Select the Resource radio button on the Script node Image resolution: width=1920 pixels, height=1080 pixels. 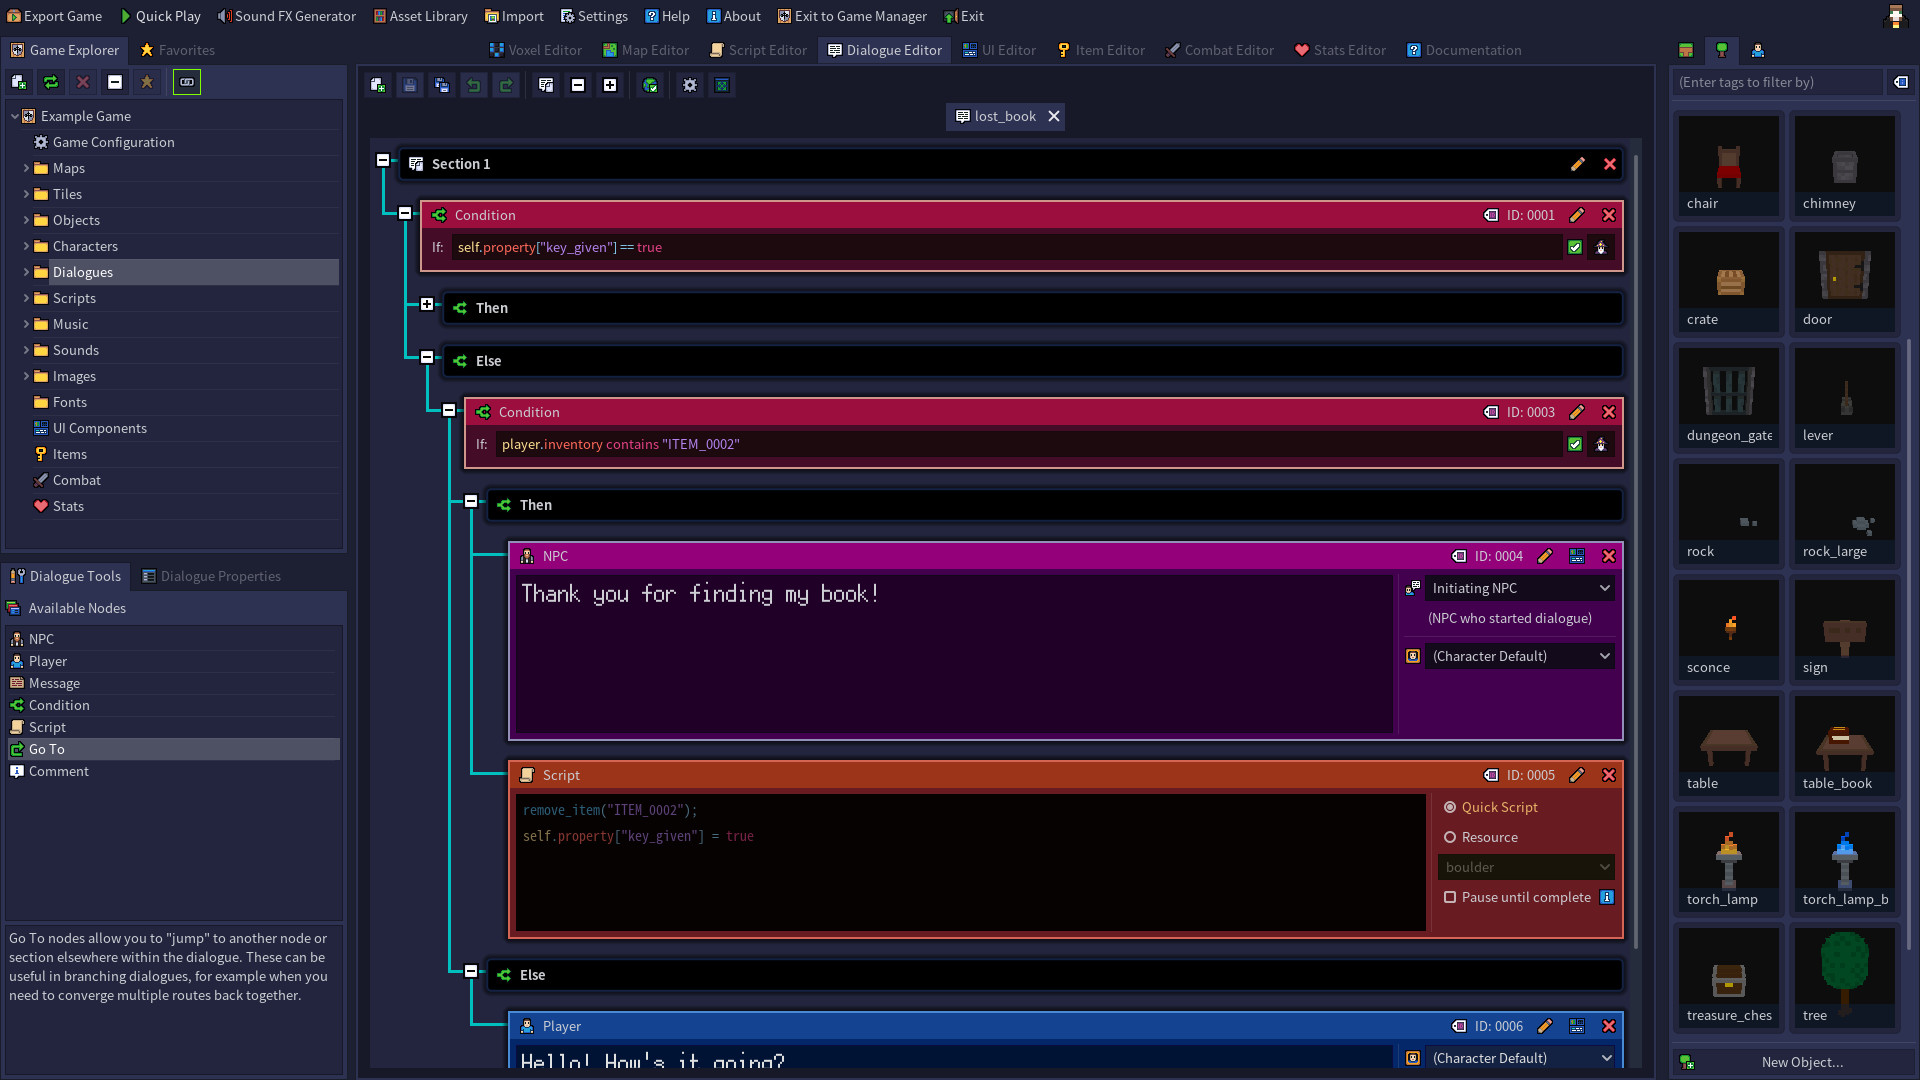(1451, 837)
